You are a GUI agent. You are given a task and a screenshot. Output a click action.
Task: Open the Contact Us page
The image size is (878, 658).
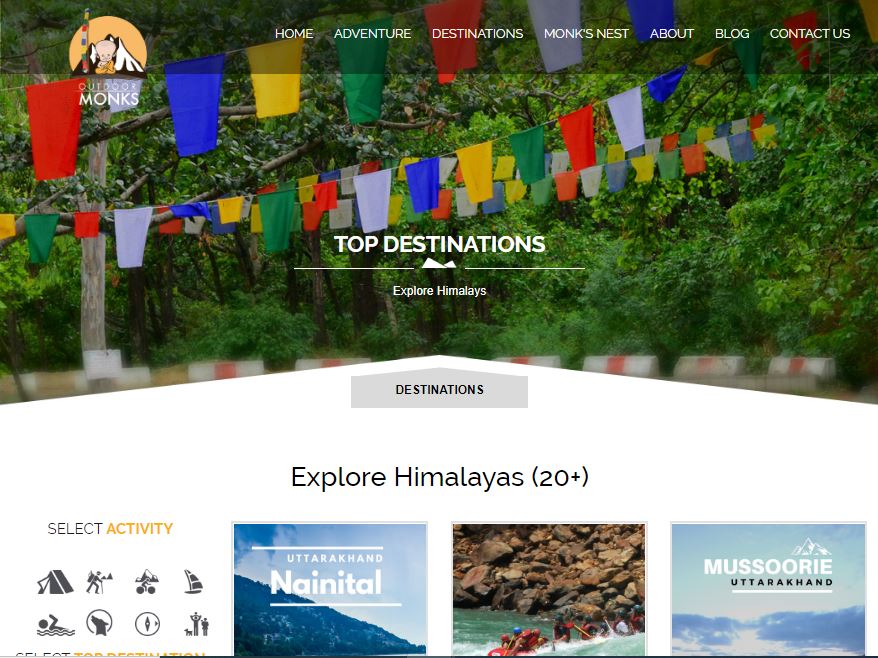click(x=809, y=34)
